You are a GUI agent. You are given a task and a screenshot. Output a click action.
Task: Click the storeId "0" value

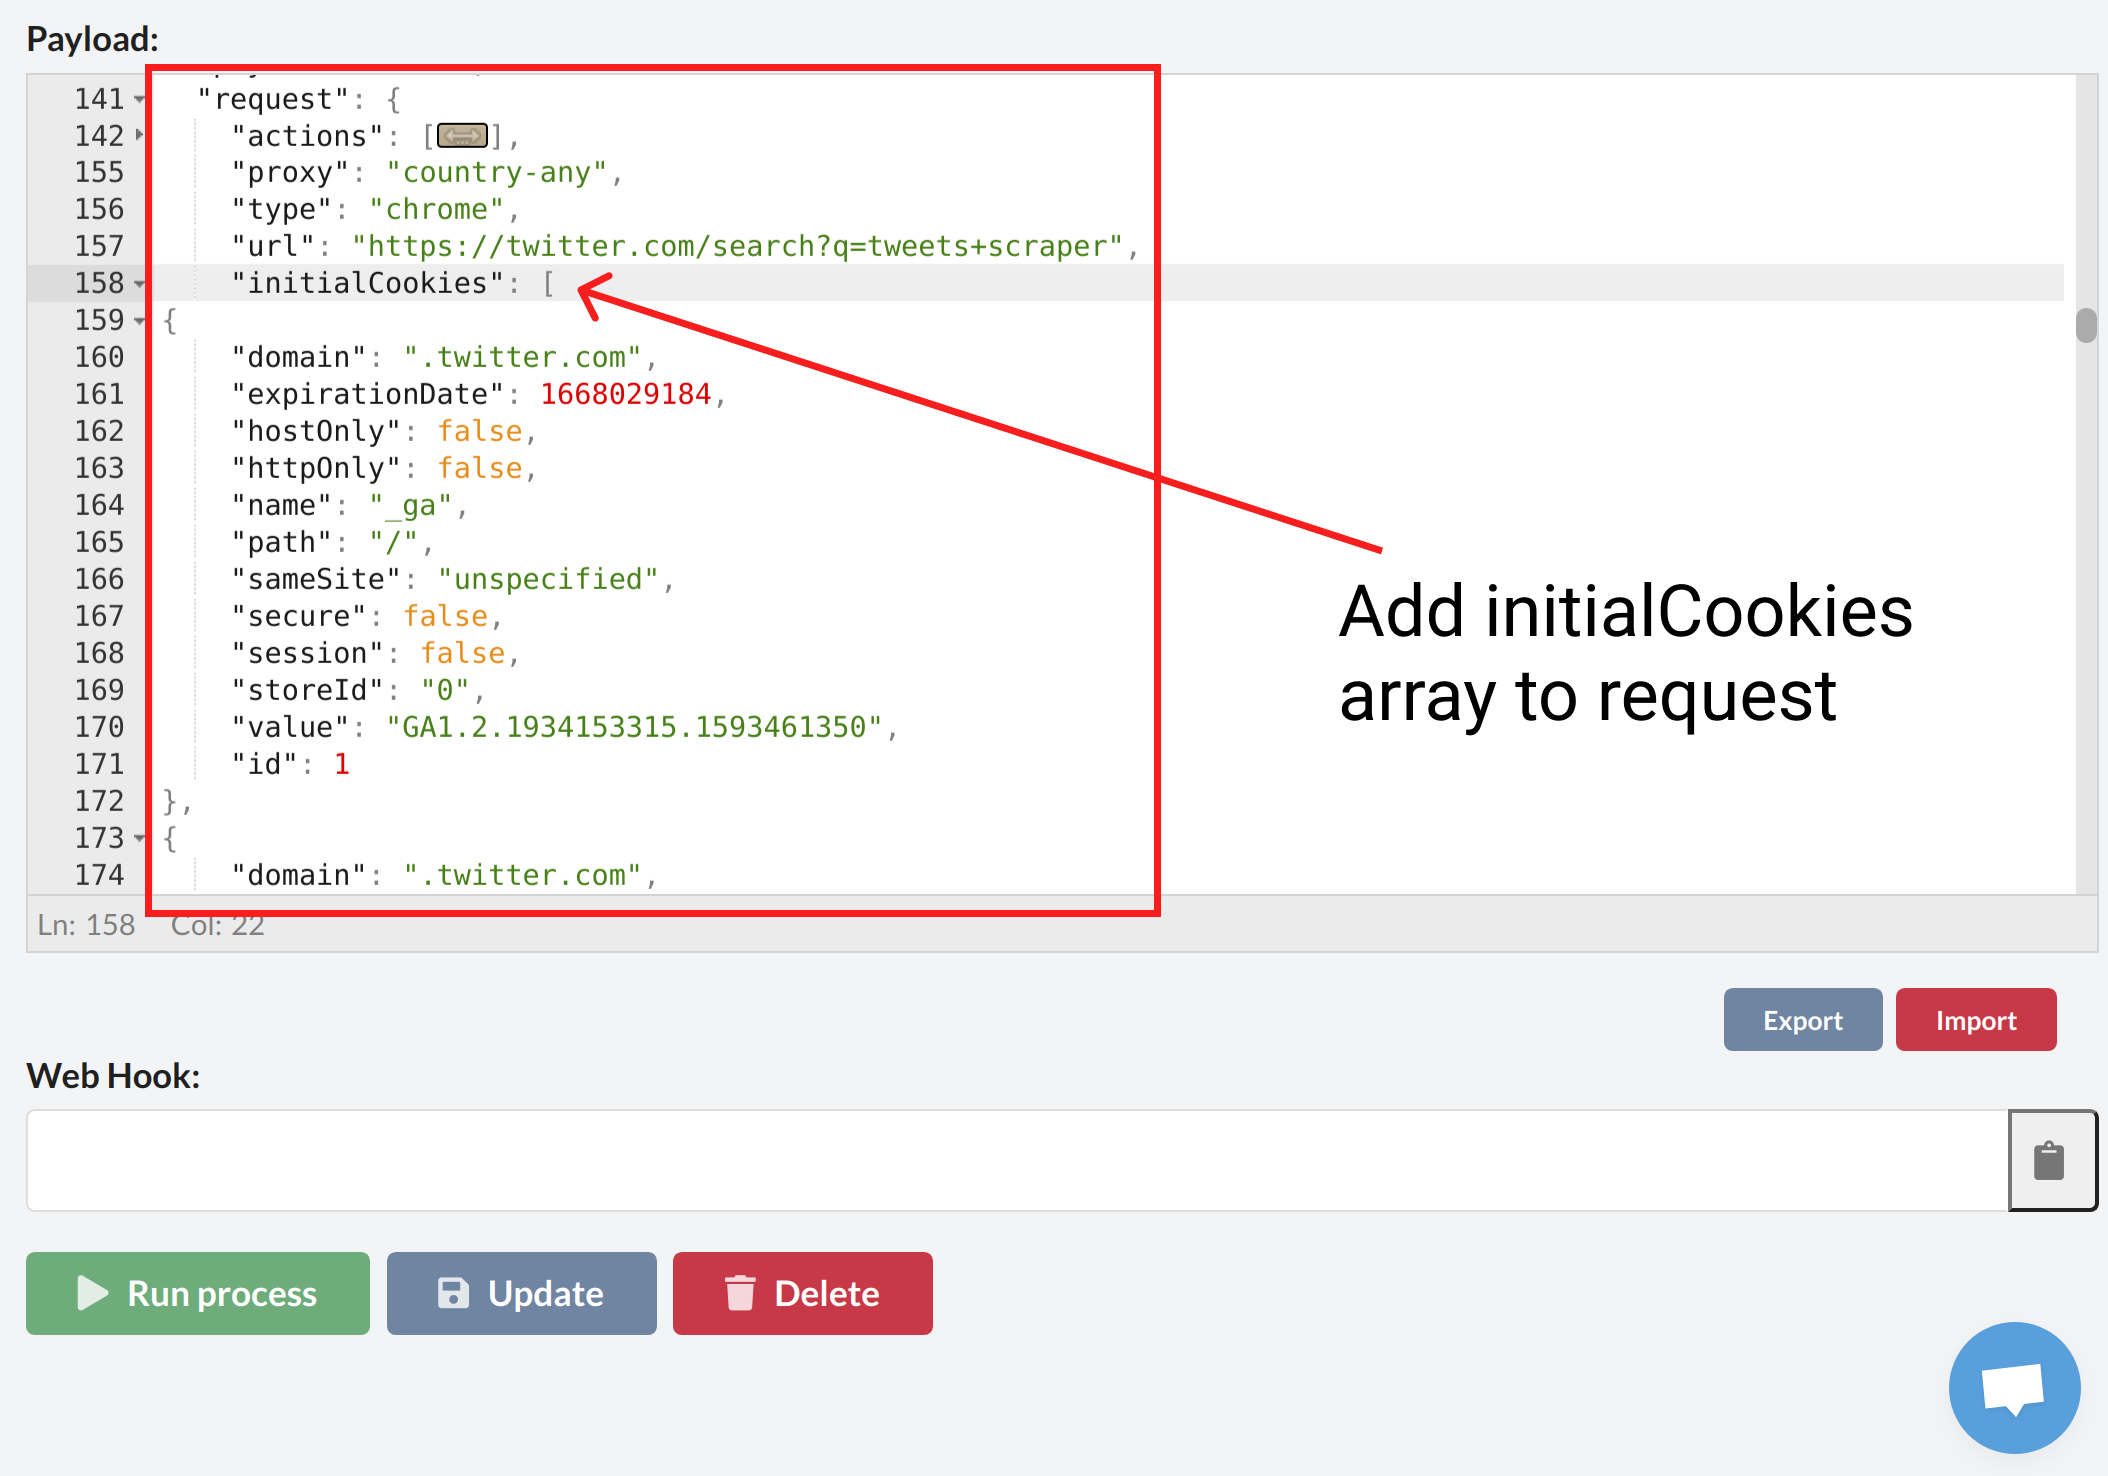click(445, 691)
